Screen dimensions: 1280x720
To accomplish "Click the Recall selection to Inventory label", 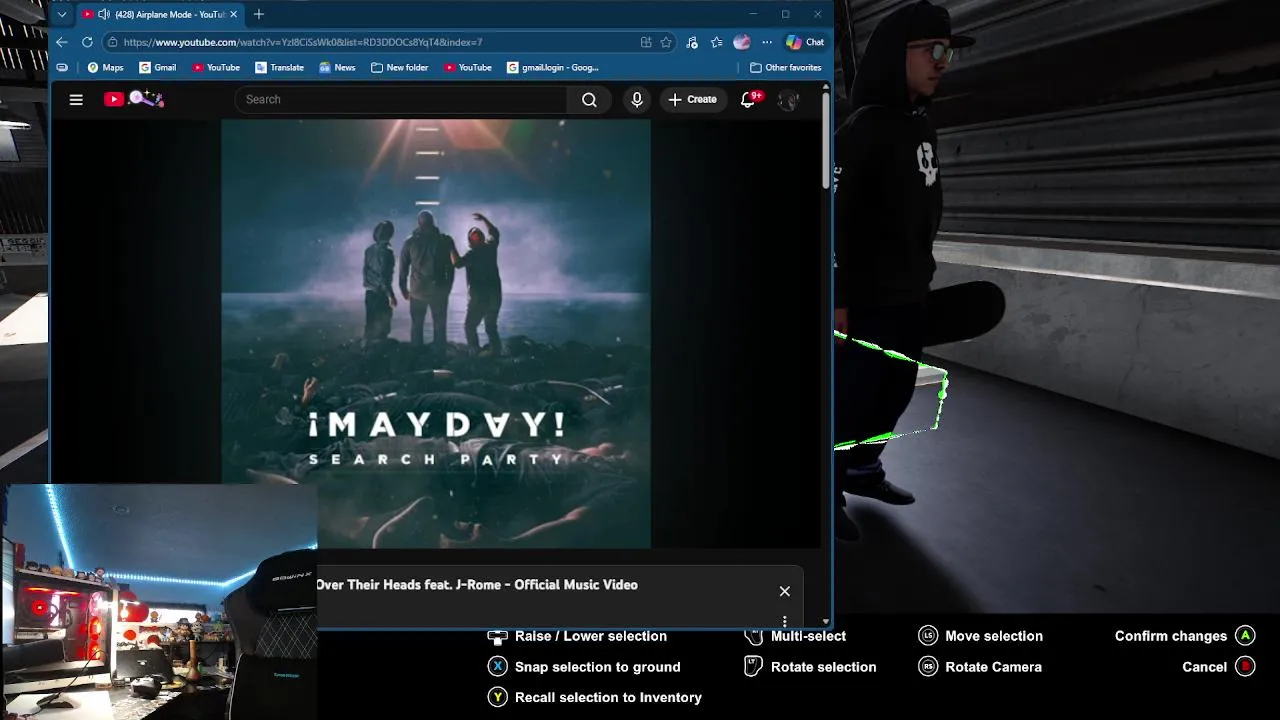I will [x=608, y=697].
